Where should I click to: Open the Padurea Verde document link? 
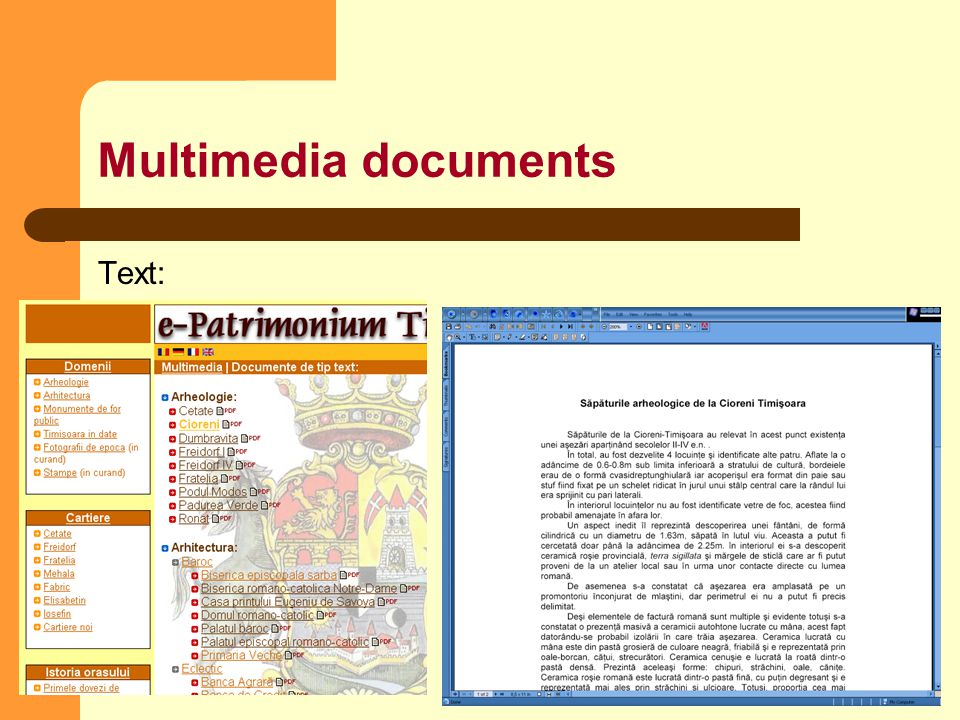(218, 506)
